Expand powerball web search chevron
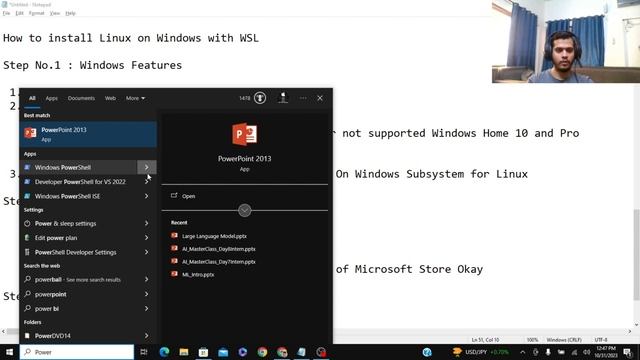The height and width of the screenshot is (360, 640). coord(147,280)
